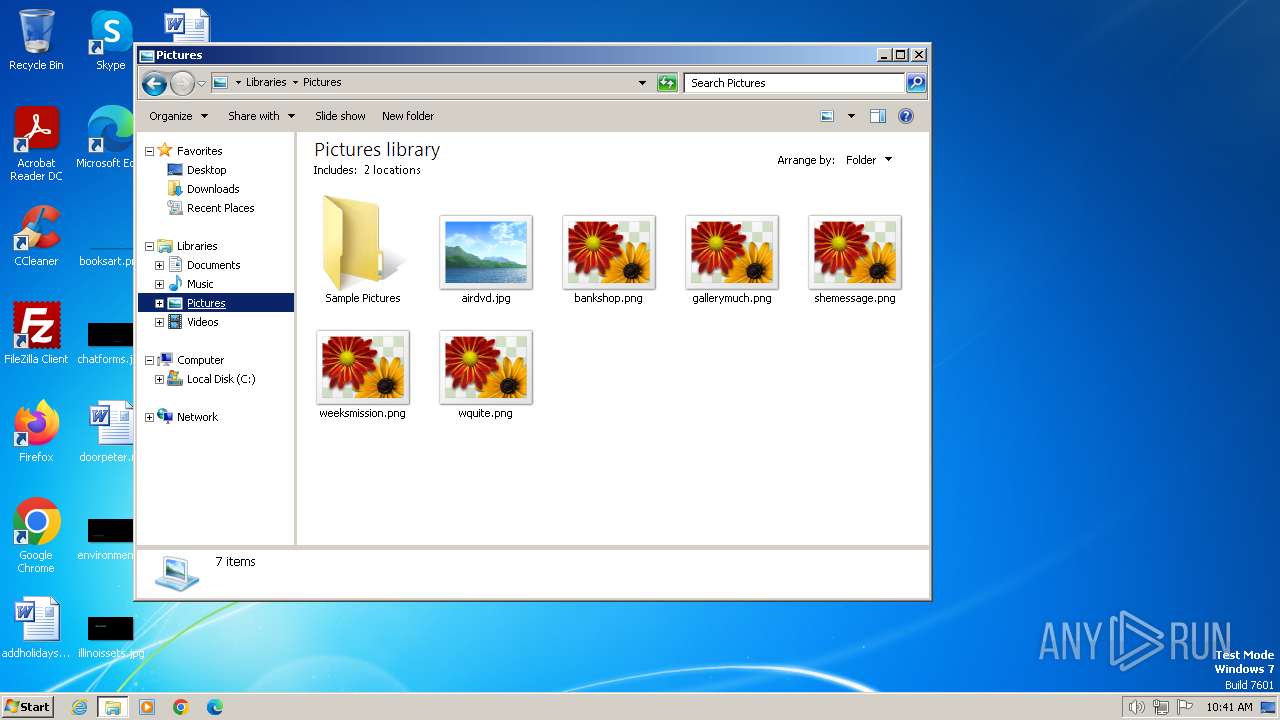This screenshot has height=720, width=1280.
Task: Select Recent Places in Favorites
Action: [x=220, y=208]
